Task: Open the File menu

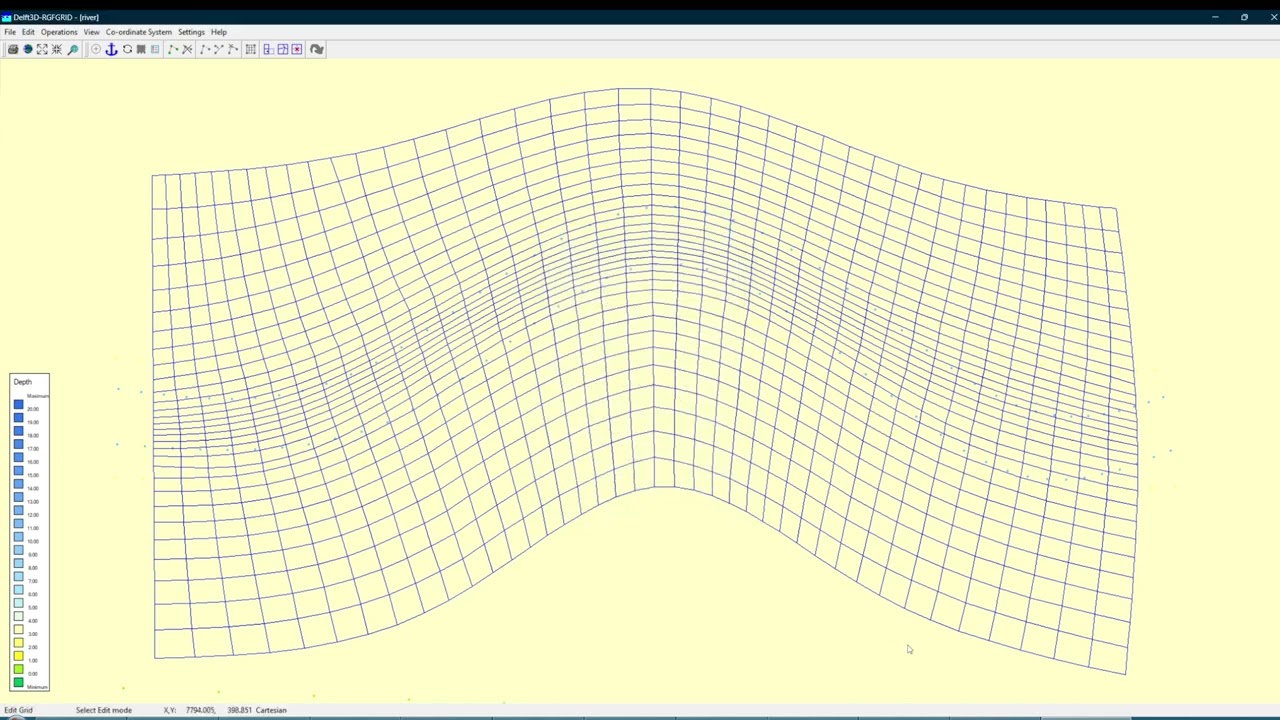Action: (x=10, y=32)
